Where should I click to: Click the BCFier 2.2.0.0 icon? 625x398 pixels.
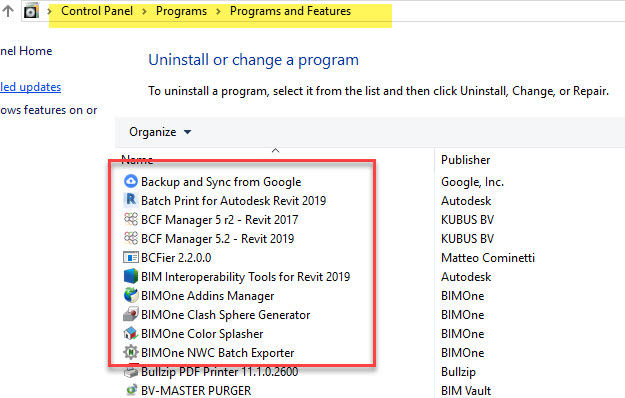(131, 257)
